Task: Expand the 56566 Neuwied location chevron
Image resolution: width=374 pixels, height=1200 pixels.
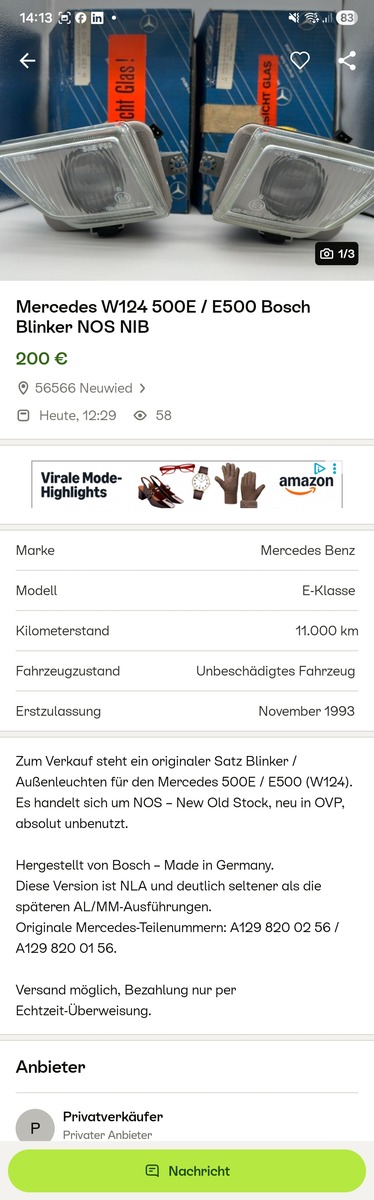Action: [x=143, y=388]
